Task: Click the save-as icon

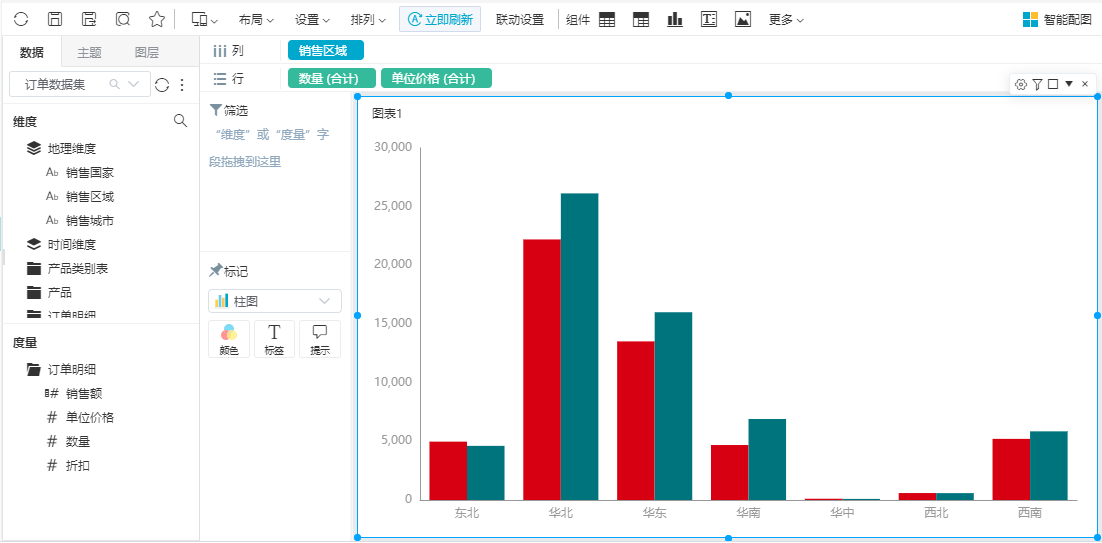Action: coord(89,19)
